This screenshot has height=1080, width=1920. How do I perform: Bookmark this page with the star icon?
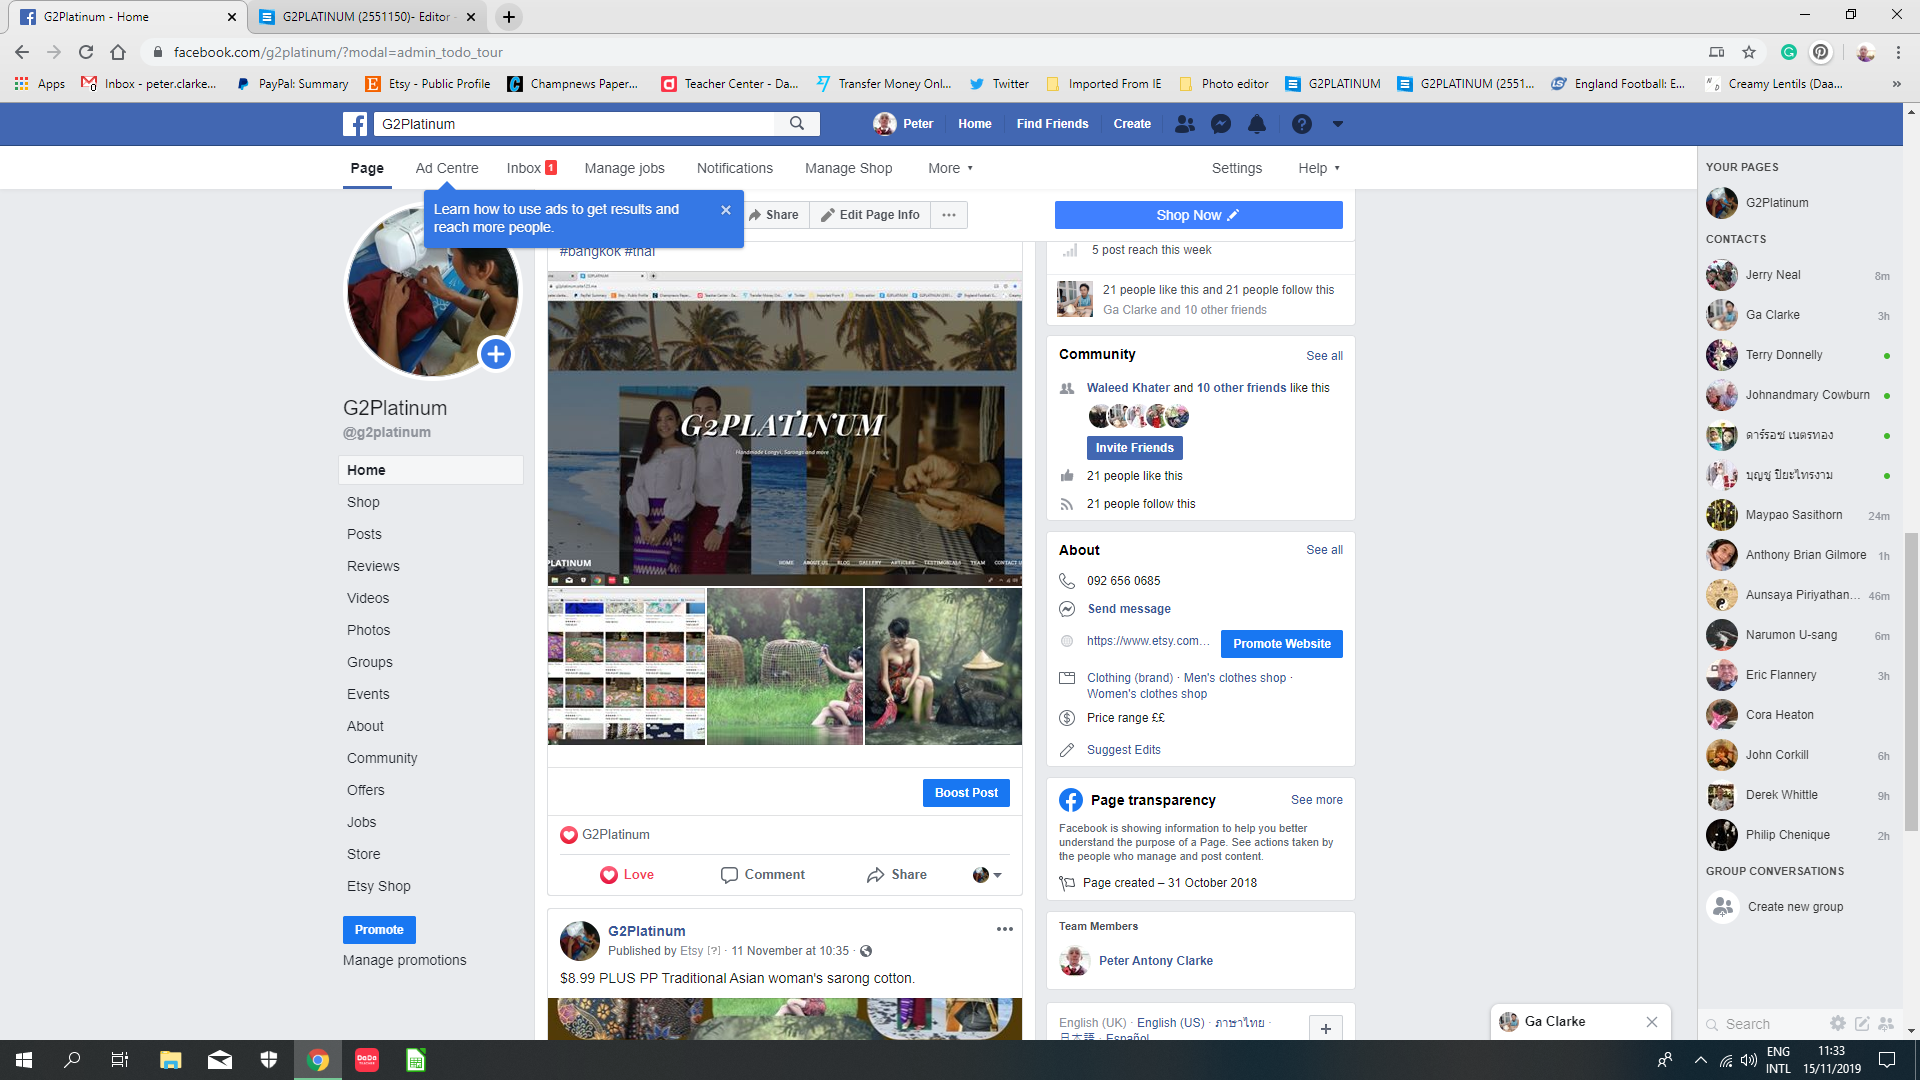tap(1749, 52)
